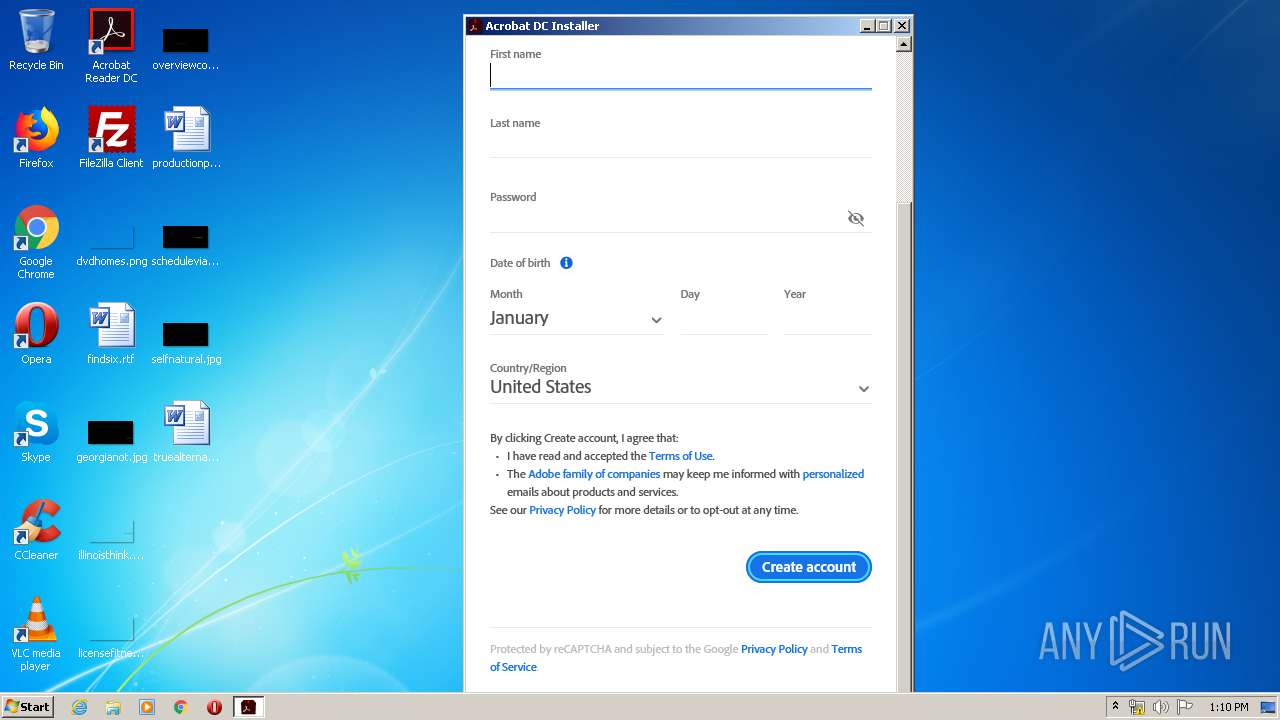Click the Day input field
1280x720 pixels.
(x=724, y=318)
